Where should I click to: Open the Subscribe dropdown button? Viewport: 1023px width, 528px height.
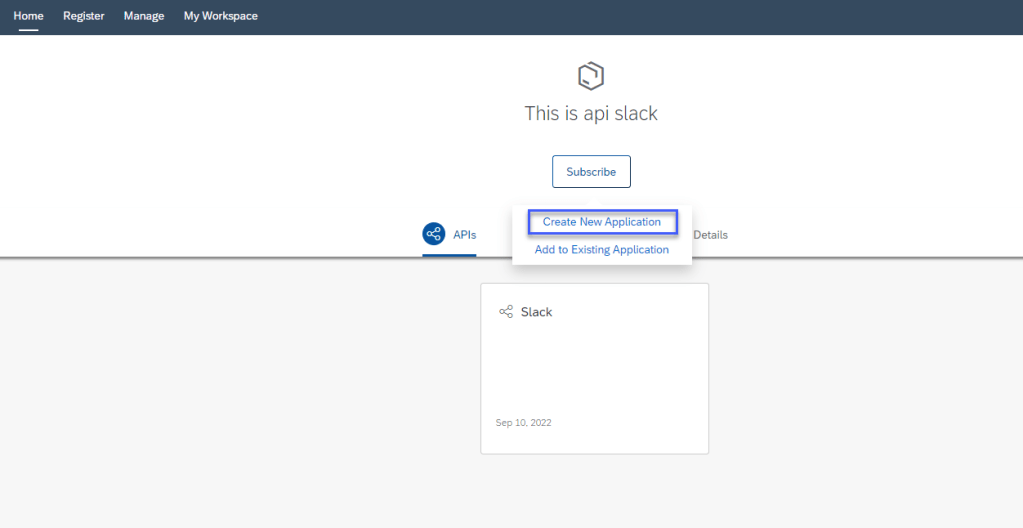591,172
